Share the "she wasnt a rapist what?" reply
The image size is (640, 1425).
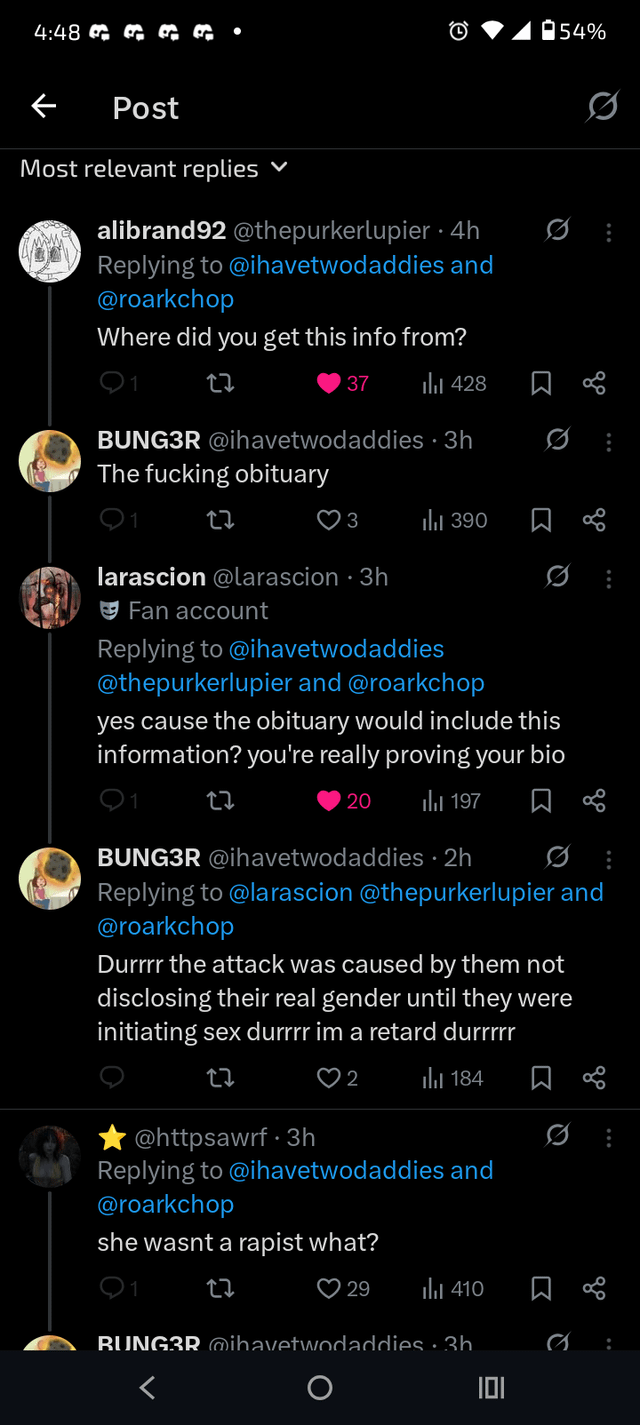594,1289
